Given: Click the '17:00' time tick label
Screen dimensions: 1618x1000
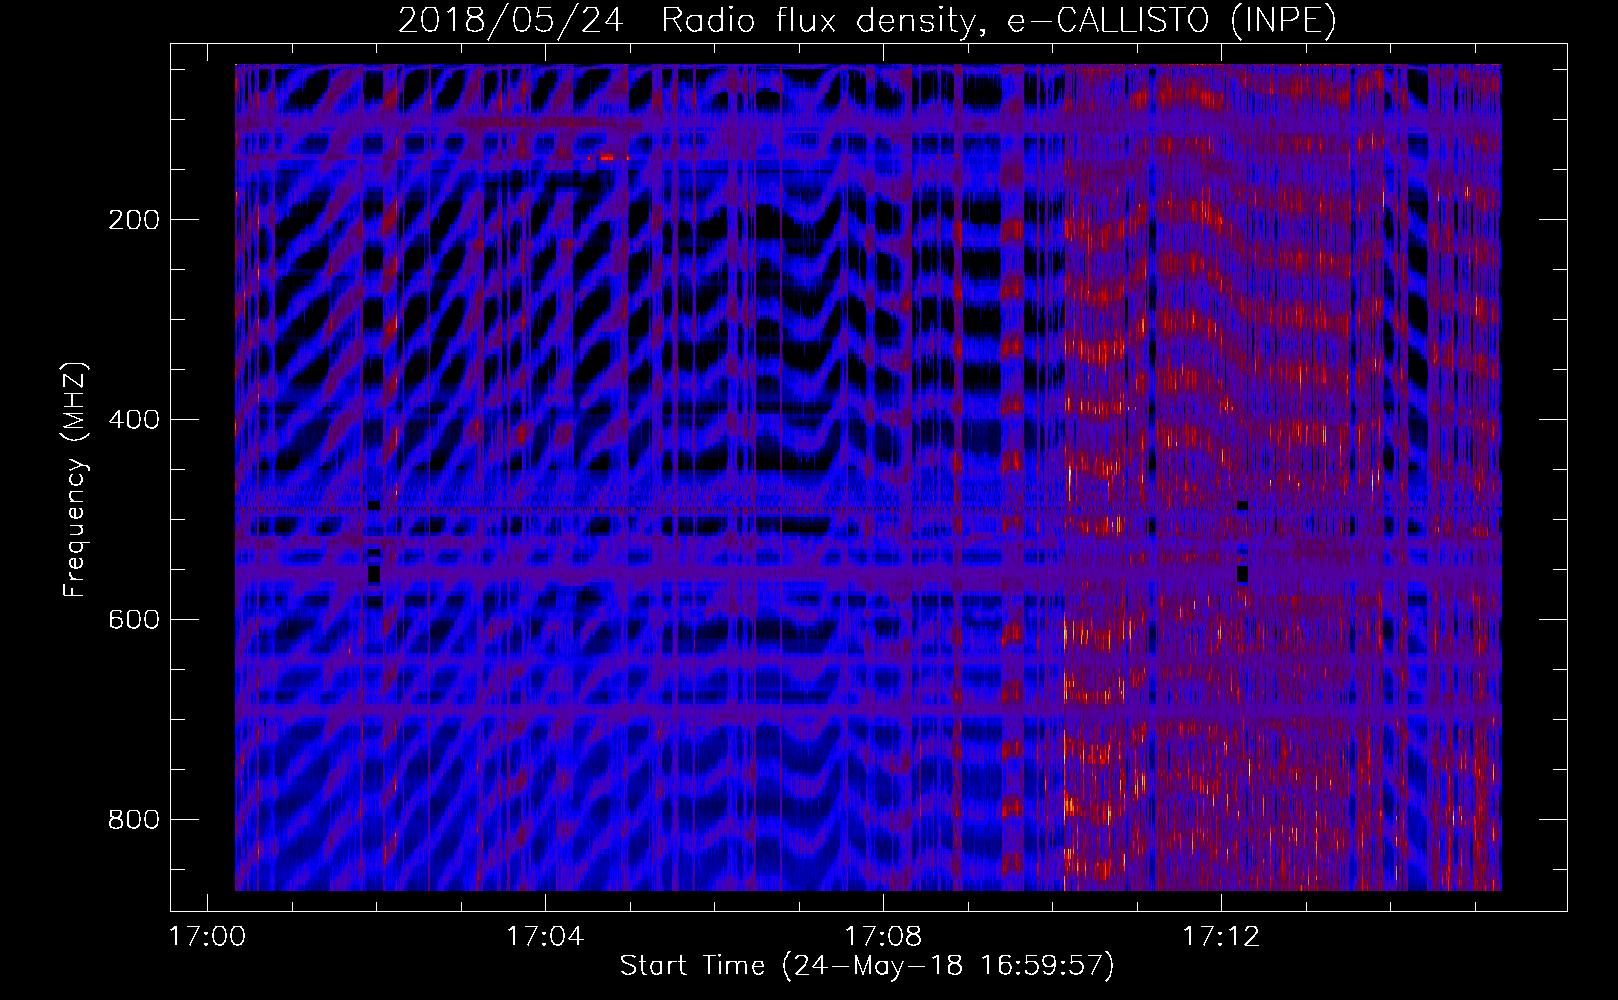Looking at the screenshot, I should [x=207, y=937].
